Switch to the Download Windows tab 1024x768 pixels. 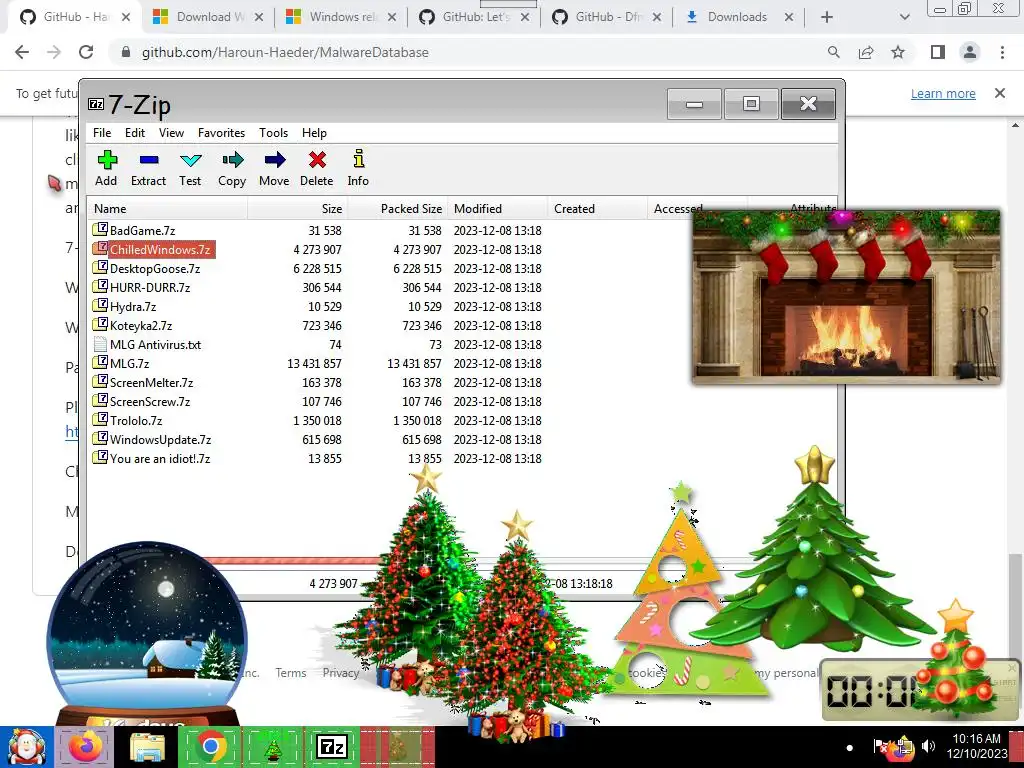[208, 17]
